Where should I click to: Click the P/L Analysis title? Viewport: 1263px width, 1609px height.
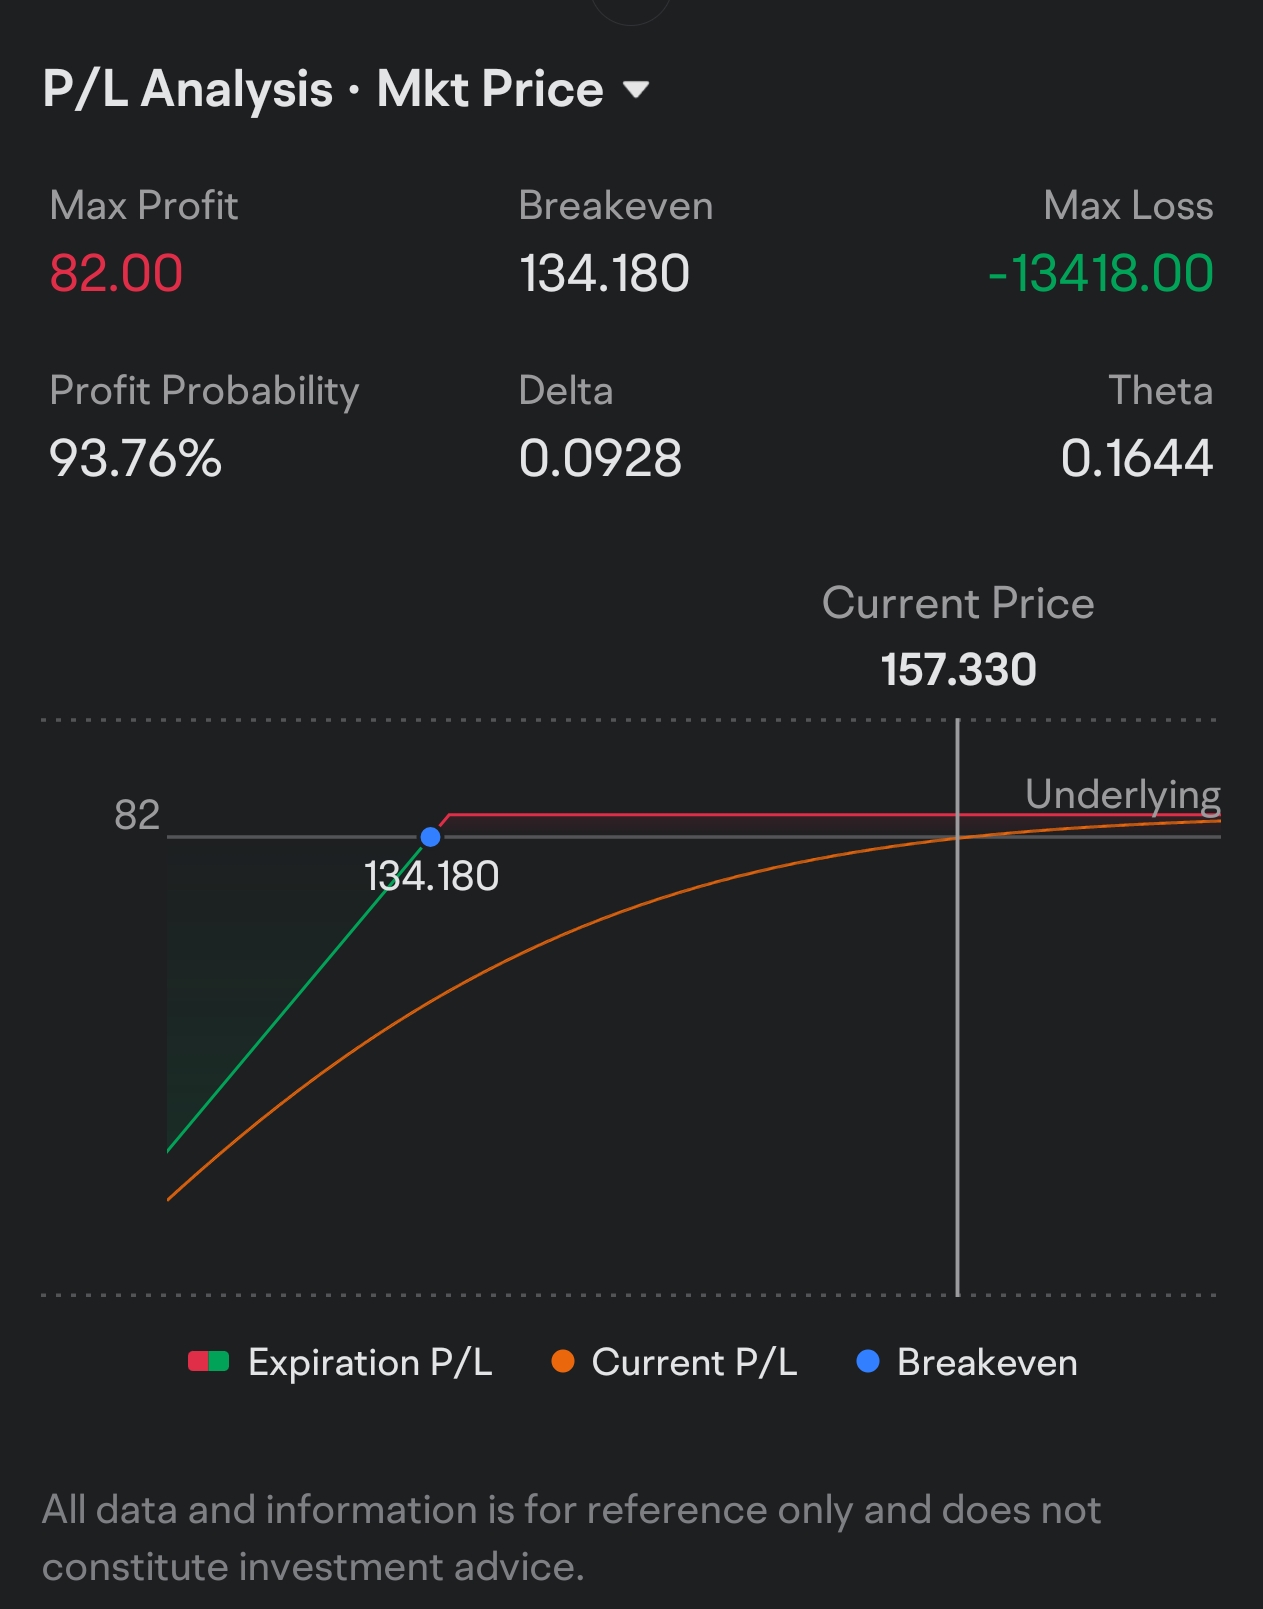188,89
